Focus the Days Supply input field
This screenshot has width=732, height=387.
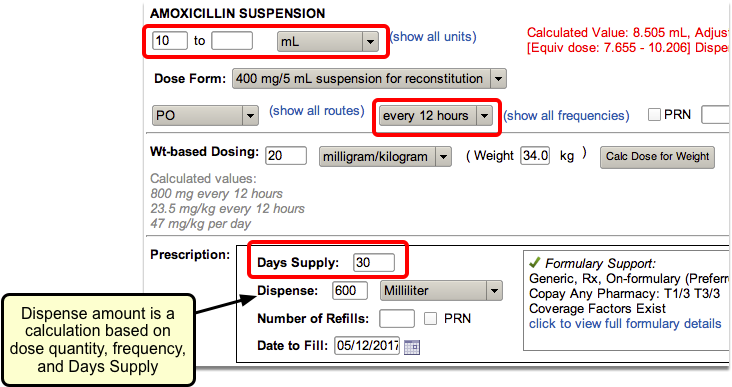pos(374,263)
